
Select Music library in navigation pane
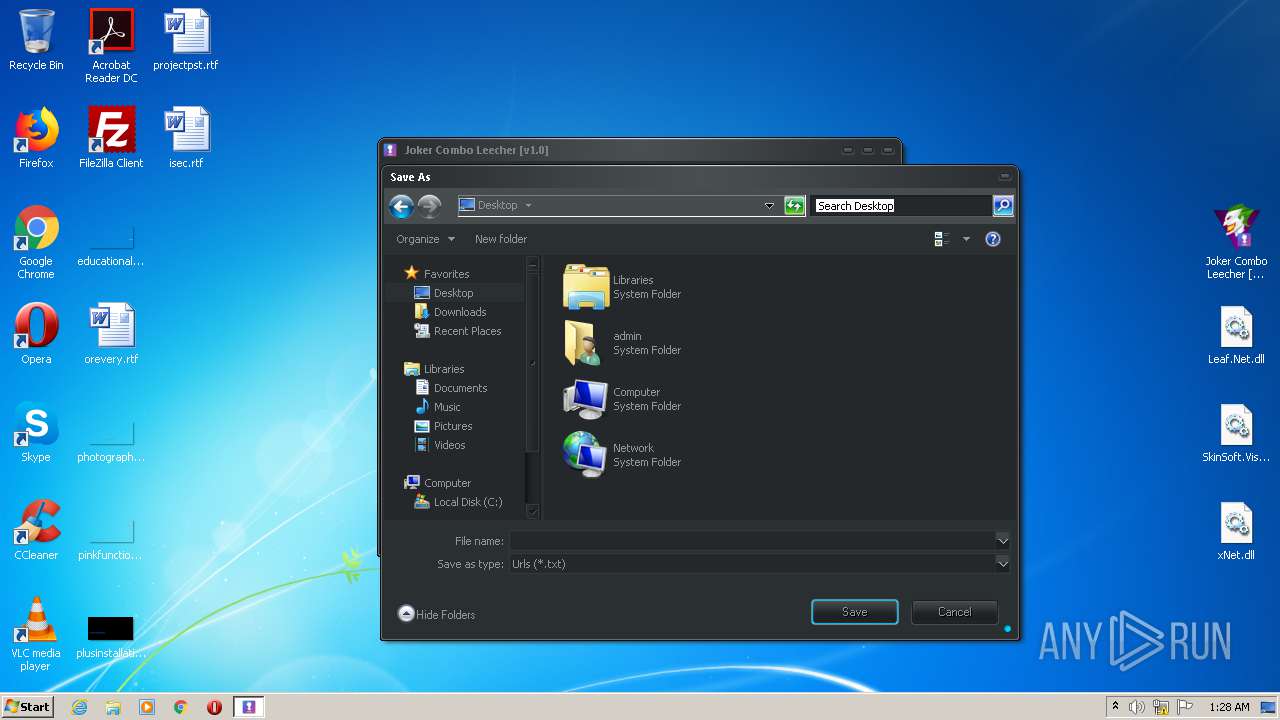pyautogui.click(x=438, y=407)
